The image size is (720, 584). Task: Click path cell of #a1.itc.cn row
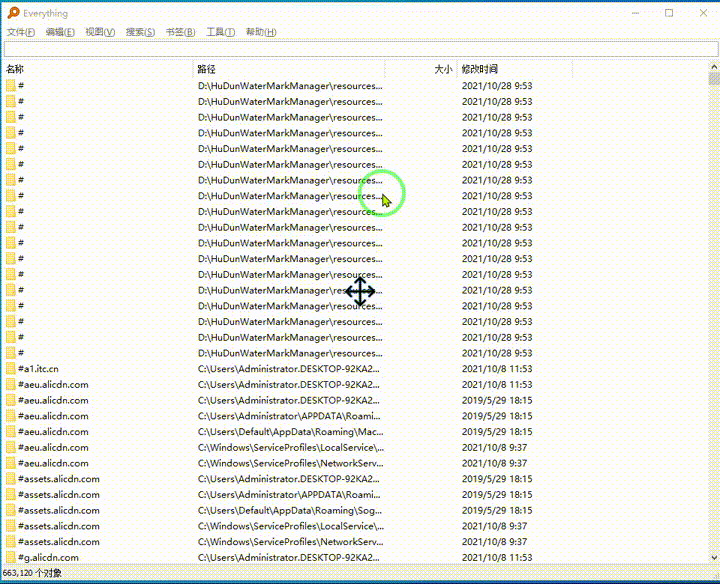point(289,369)
